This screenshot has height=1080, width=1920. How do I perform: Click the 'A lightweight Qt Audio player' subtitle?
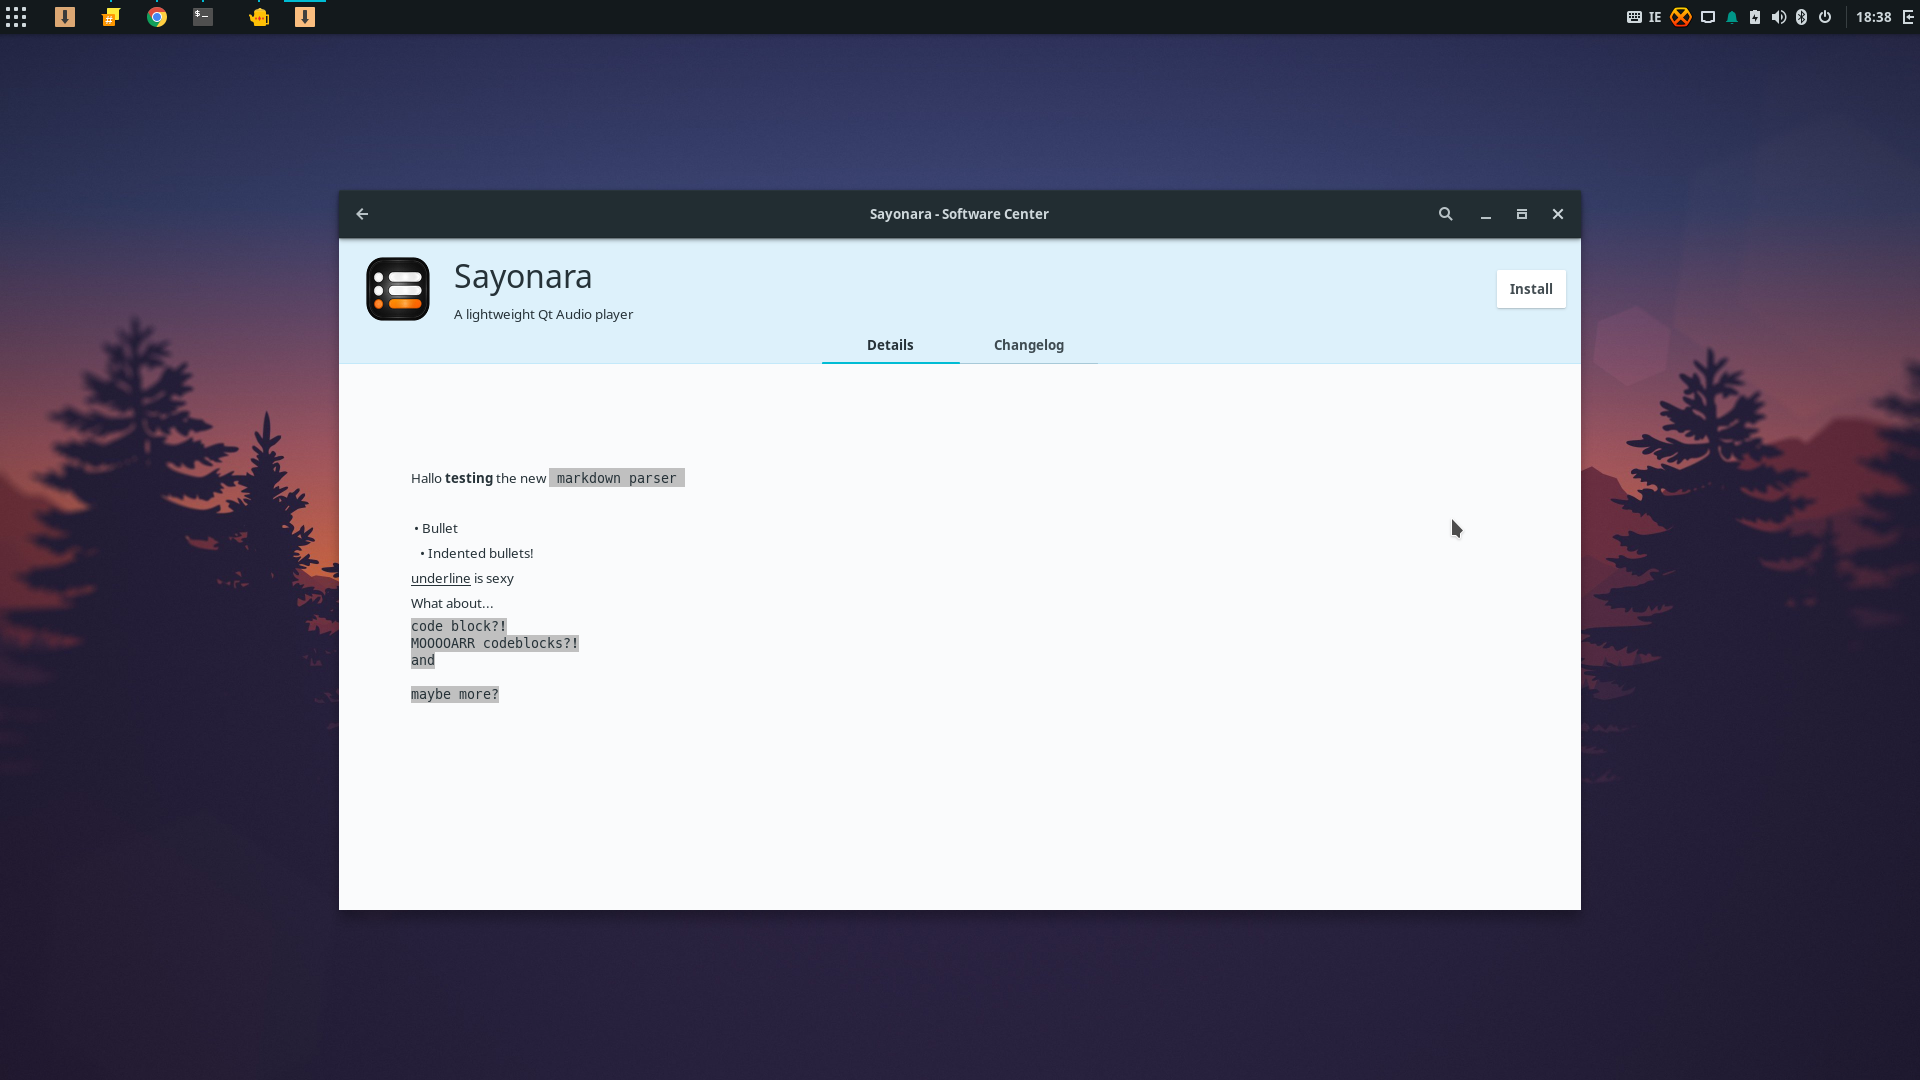coord(543,314)
